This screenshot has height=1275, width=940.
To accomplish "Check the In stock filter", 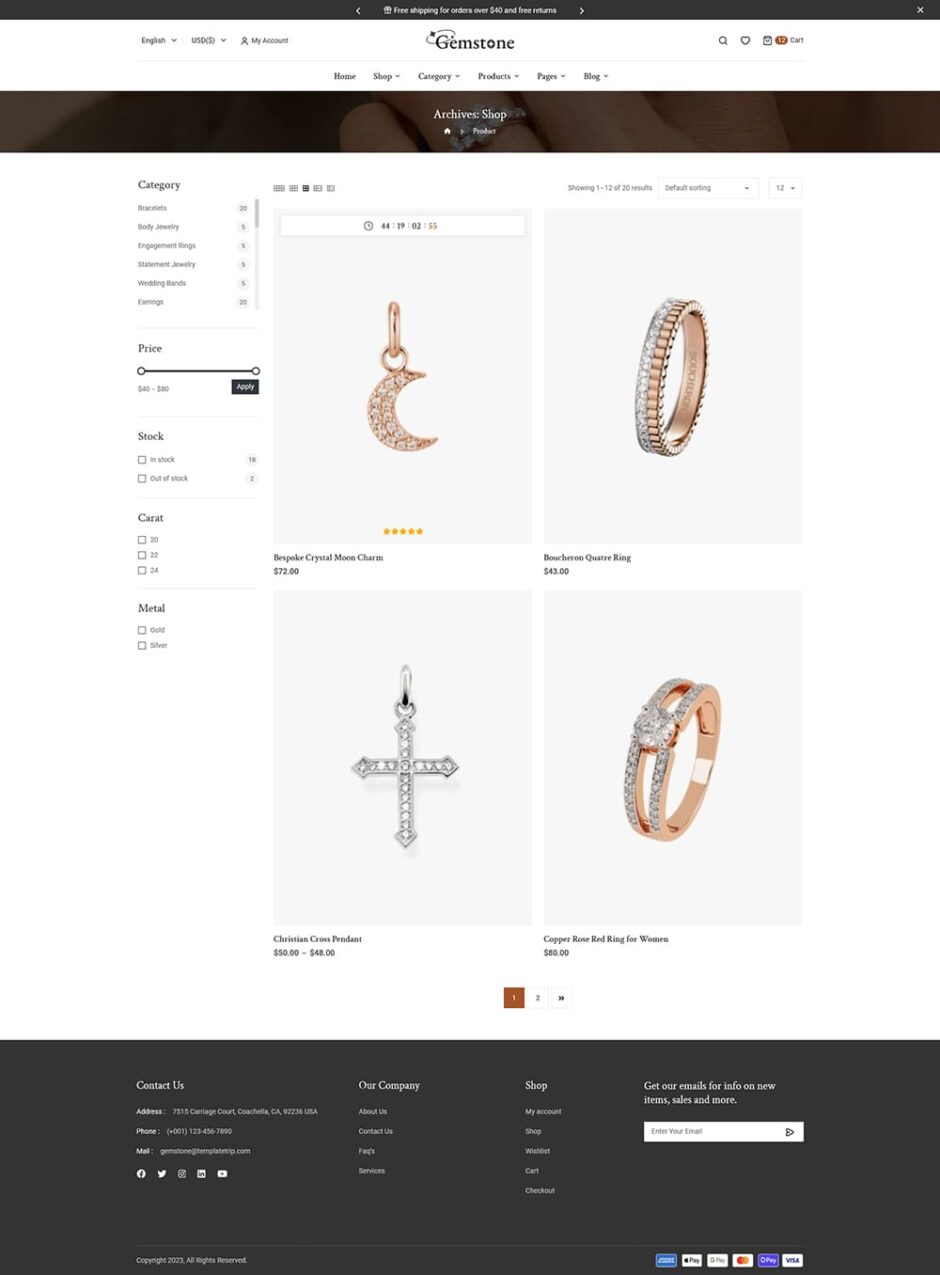I will (x=142, y=460).
